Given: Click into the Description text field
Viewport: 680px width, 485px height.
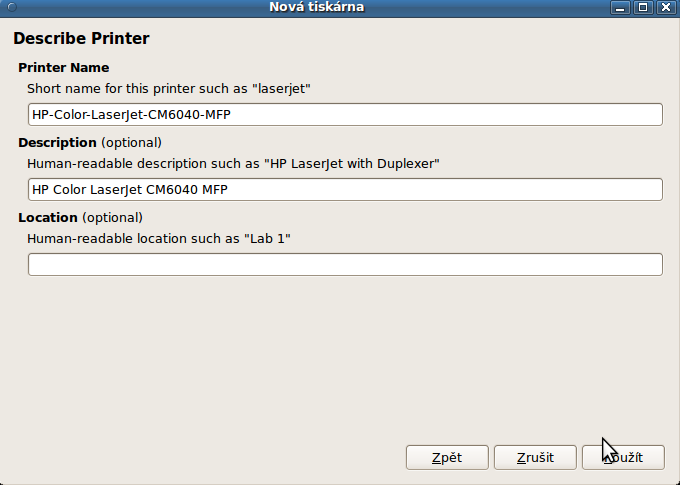Looking at the screenshot, I should [x=345, y=189].
